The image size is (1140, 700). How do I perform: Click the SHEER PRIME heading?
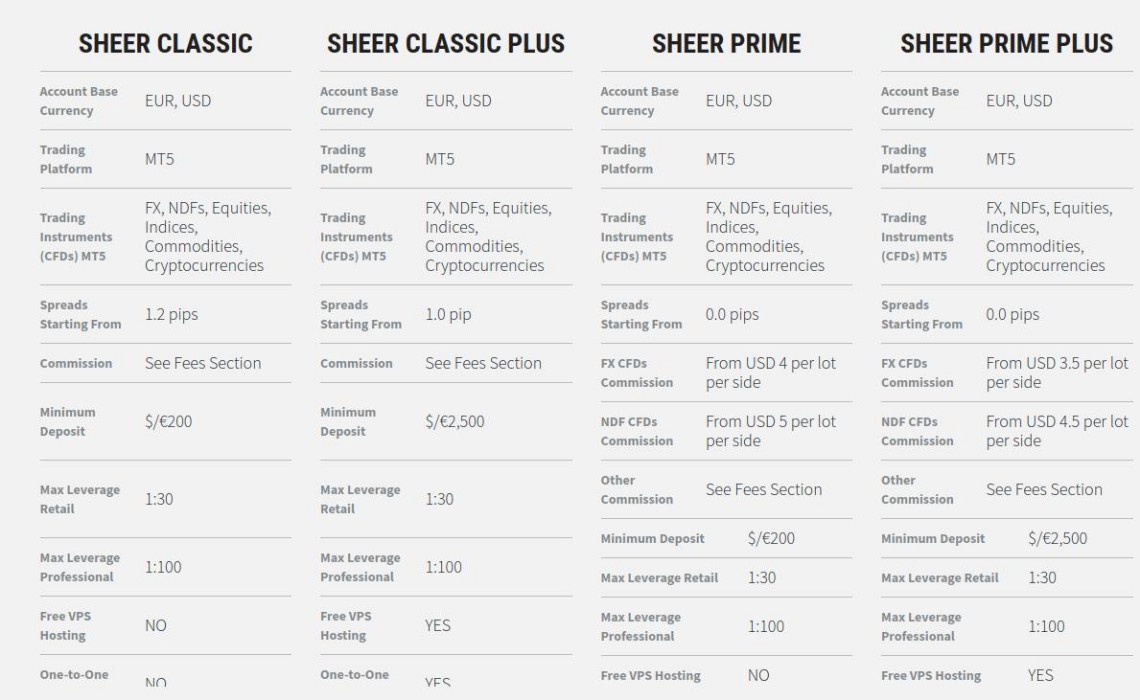tap(726, 44)
